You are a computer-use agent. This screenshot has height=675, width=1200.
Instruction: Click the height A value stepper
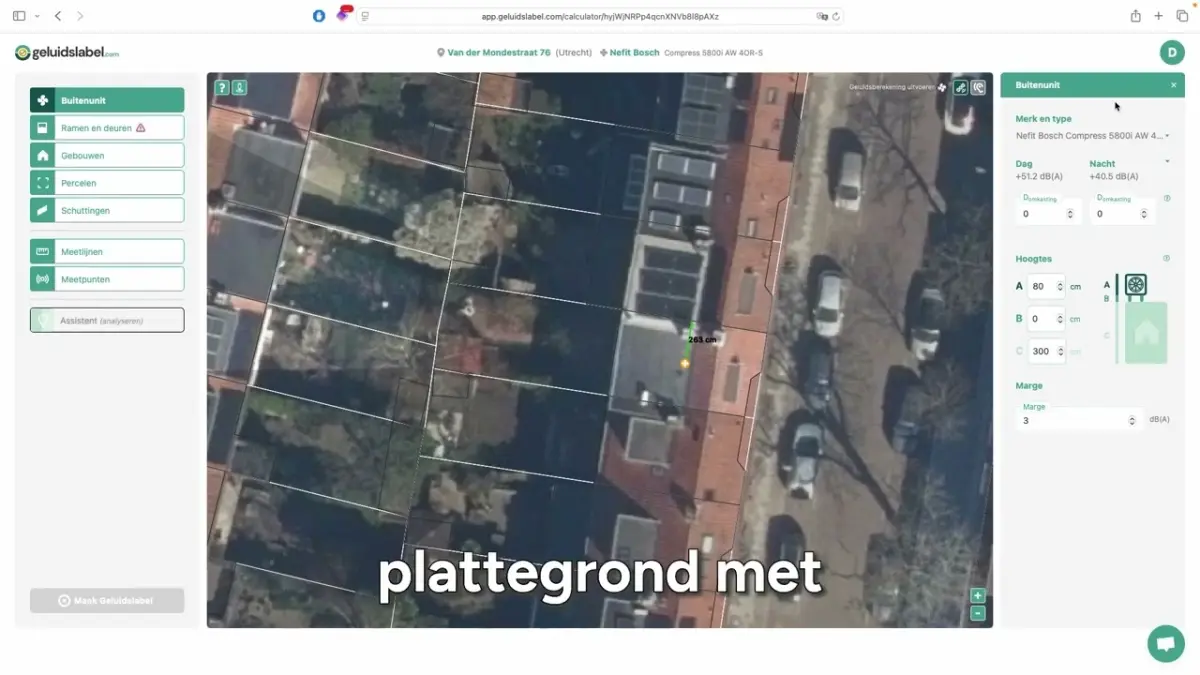pos(1060,287)
